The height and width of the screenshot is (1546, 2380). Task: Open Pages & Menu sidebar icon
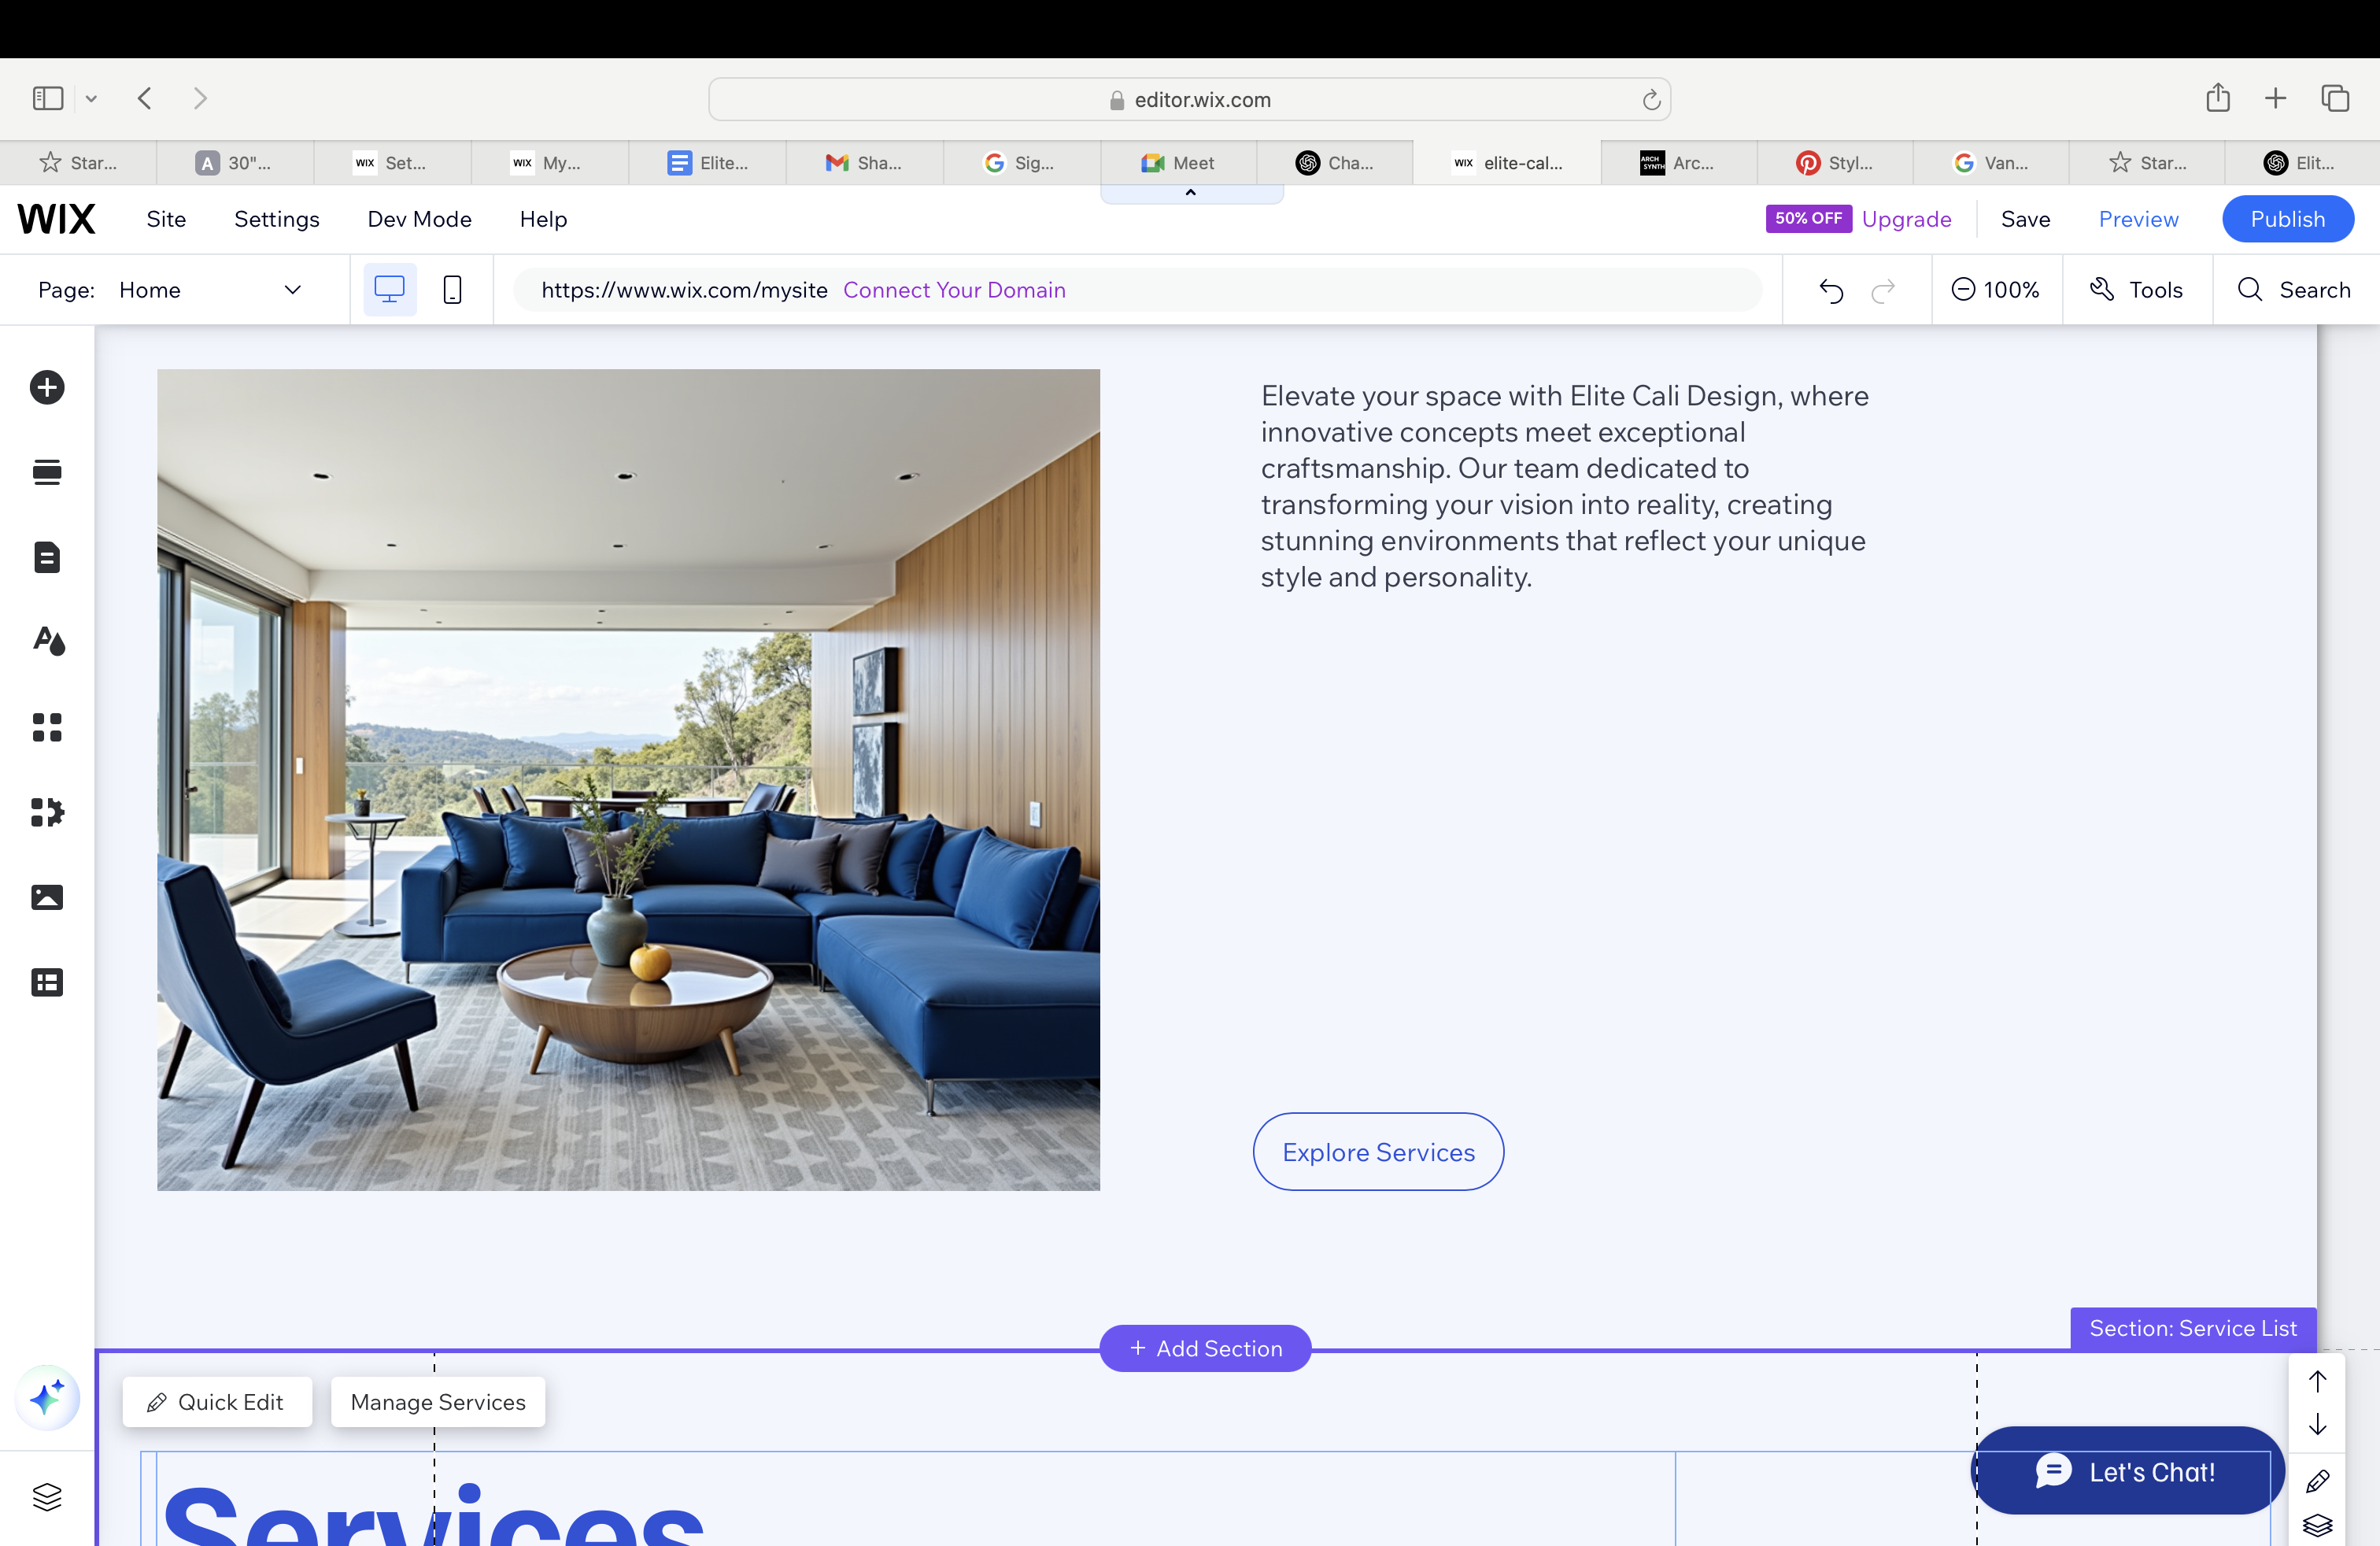point(47,557)
